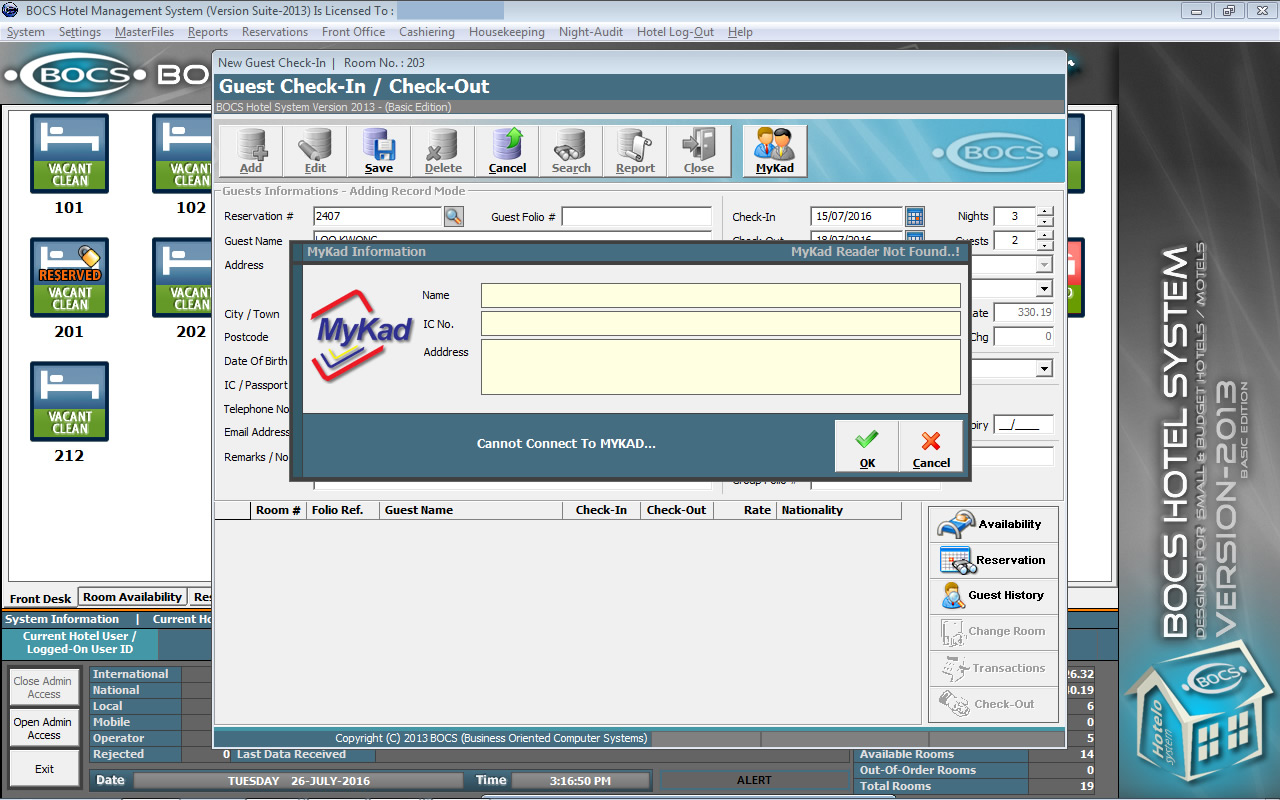Click the Name field in MyKad dialog
Image resolution: width=1280 pixels, height=800 pixels.
point(721,295)
